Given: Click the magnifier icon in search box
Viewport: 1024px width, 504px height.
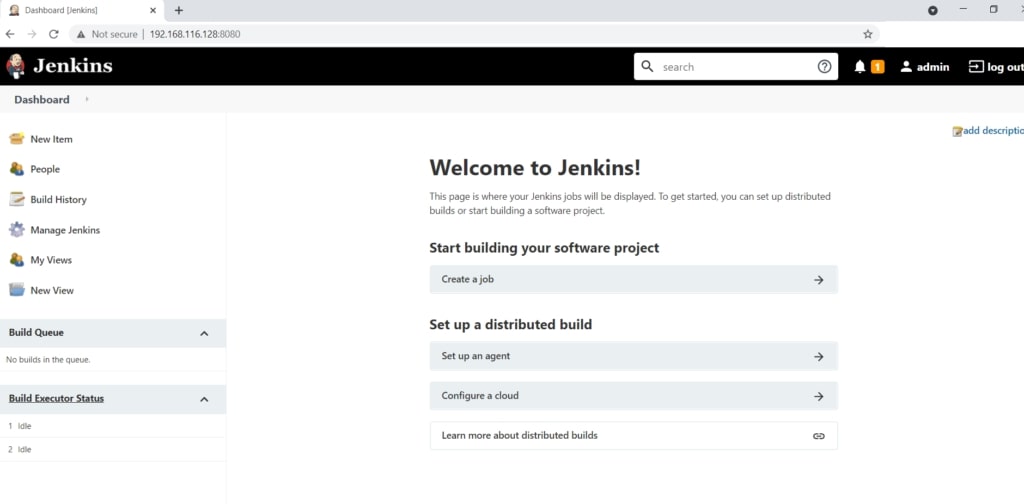Looking at the screenshot, I should click(647, 67).
